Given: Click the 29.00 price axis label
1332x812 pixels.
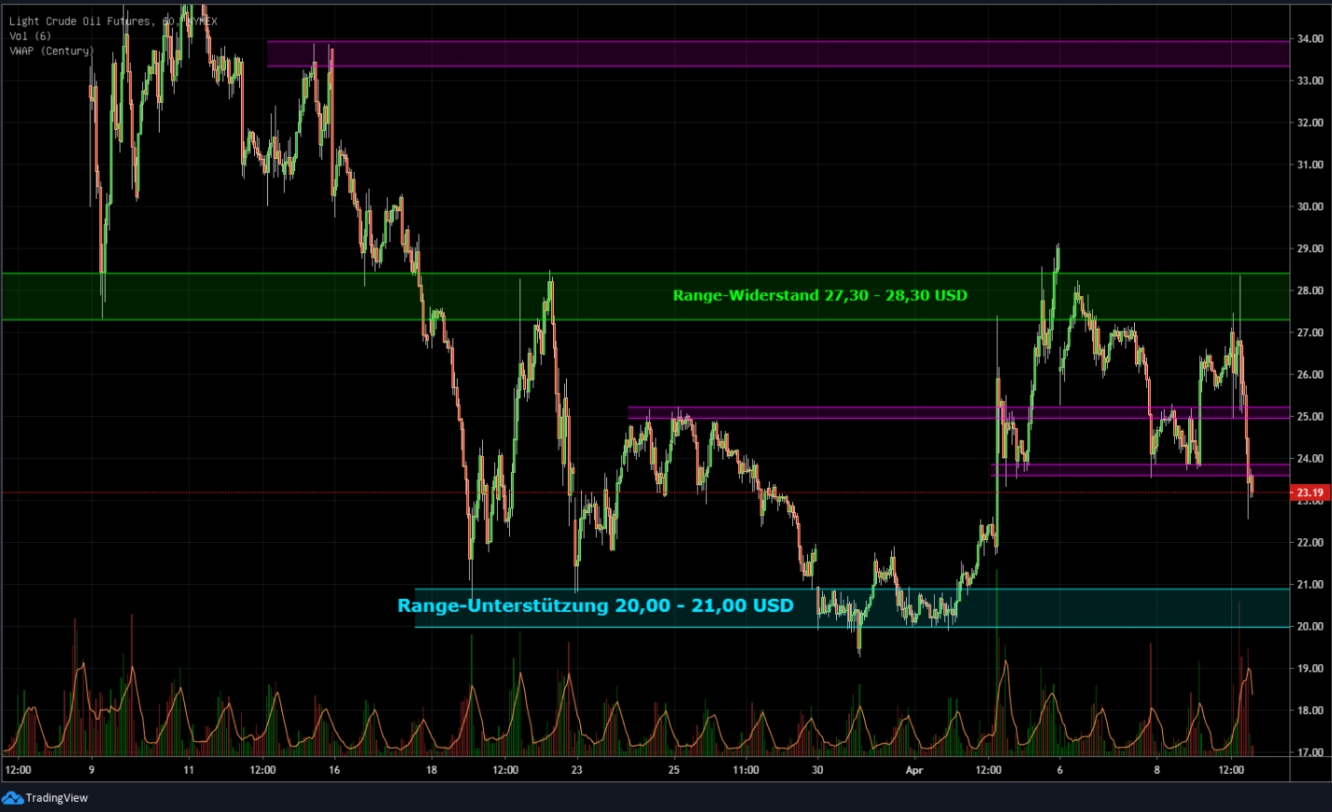Looking at the screenshot, I should coord(1310,249).
